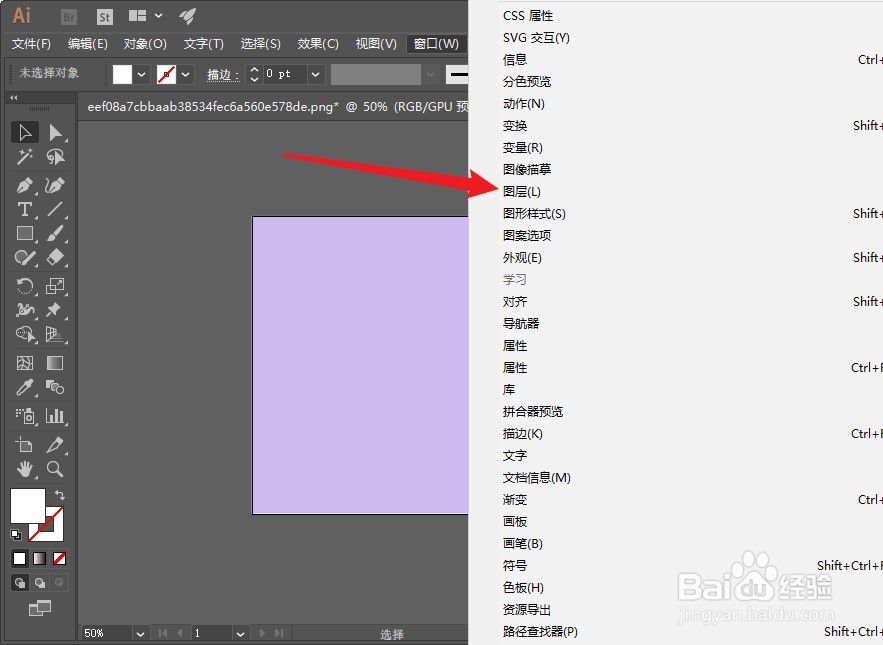Select the Mesh tool
883x645 pixels.
[25, 363]
